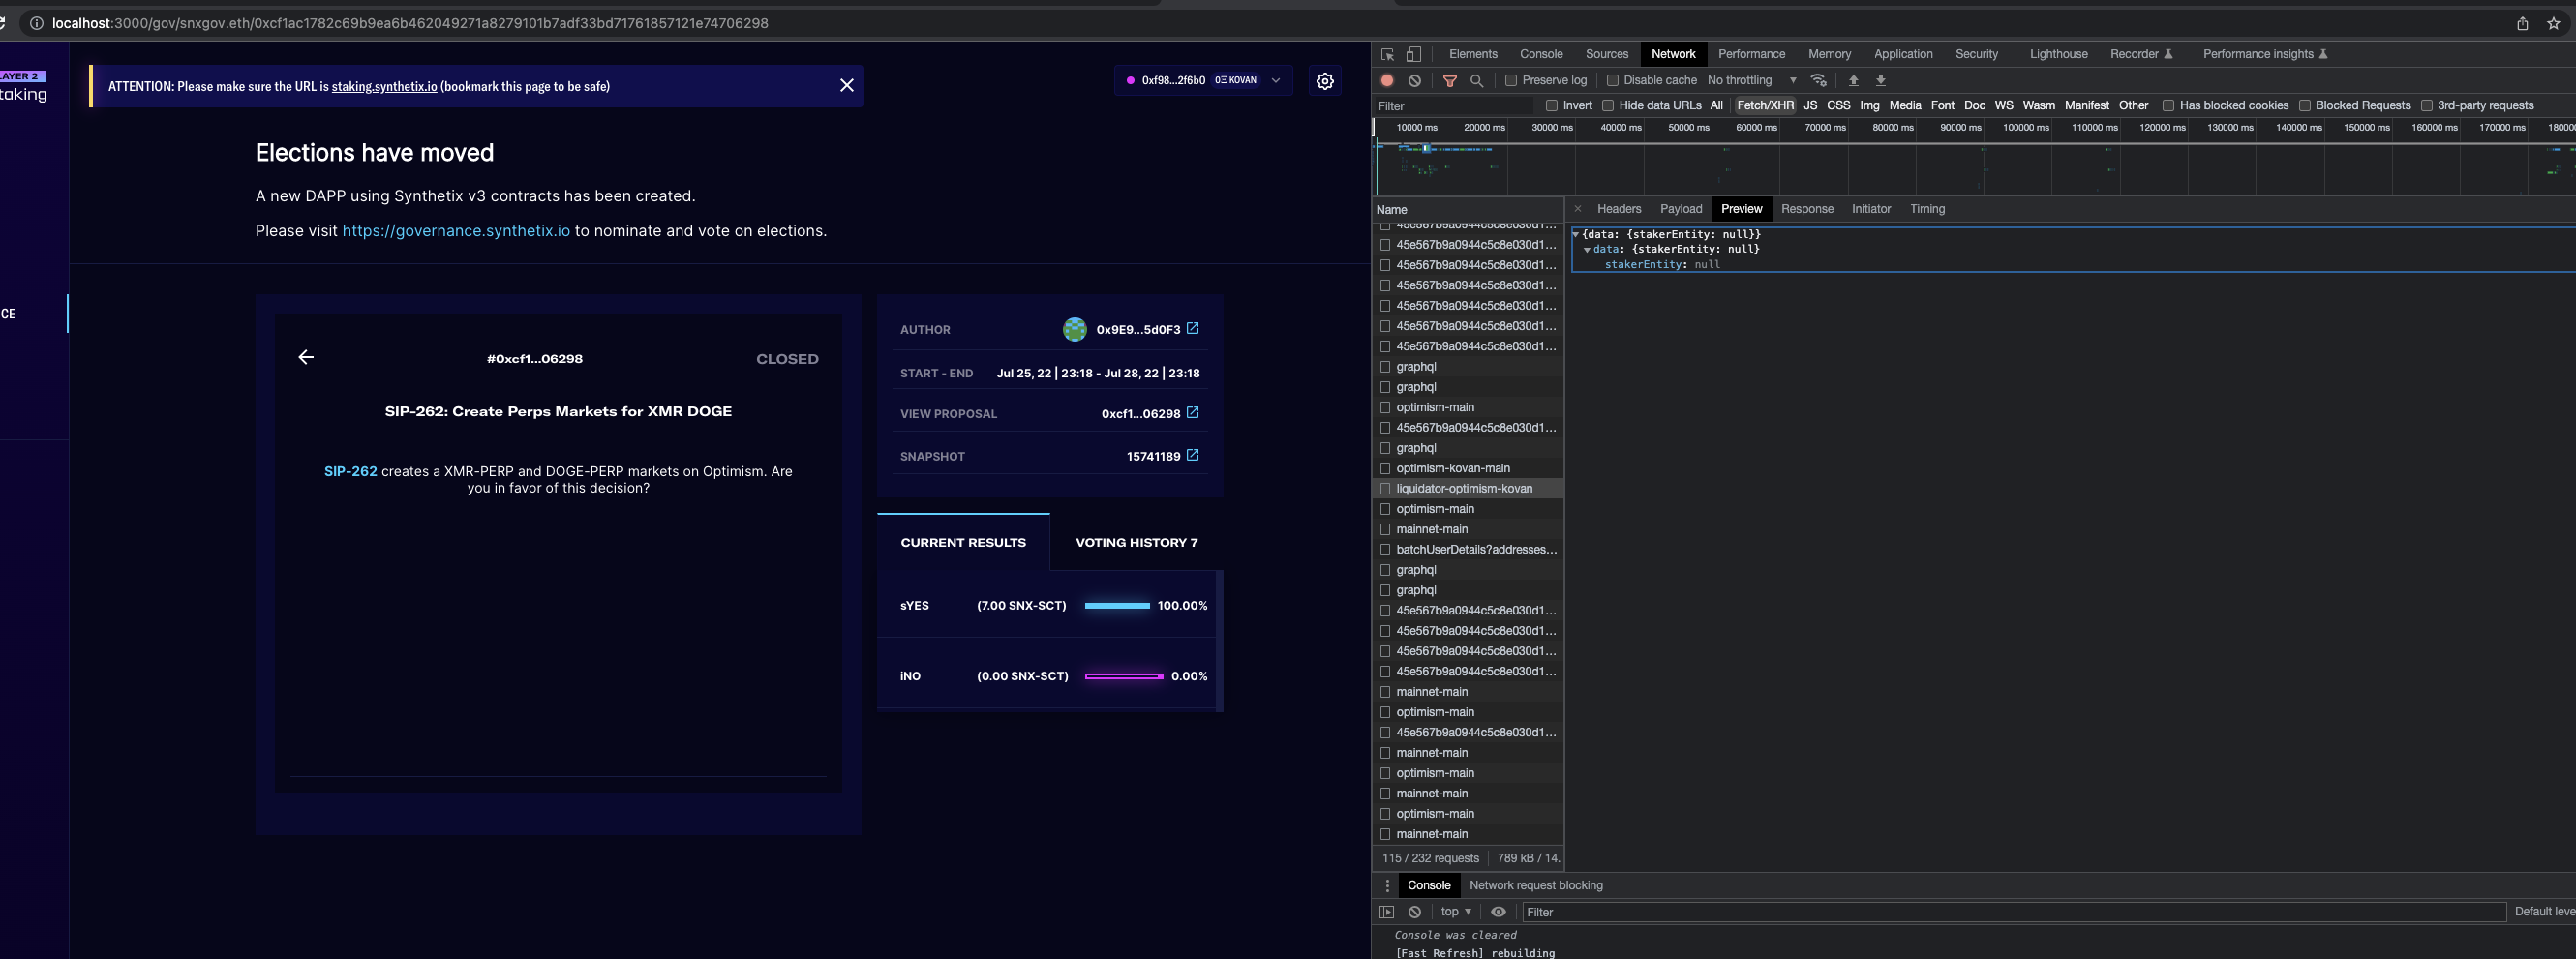
Task: Toggle Disable cache checkbox
Action: 1612,80
